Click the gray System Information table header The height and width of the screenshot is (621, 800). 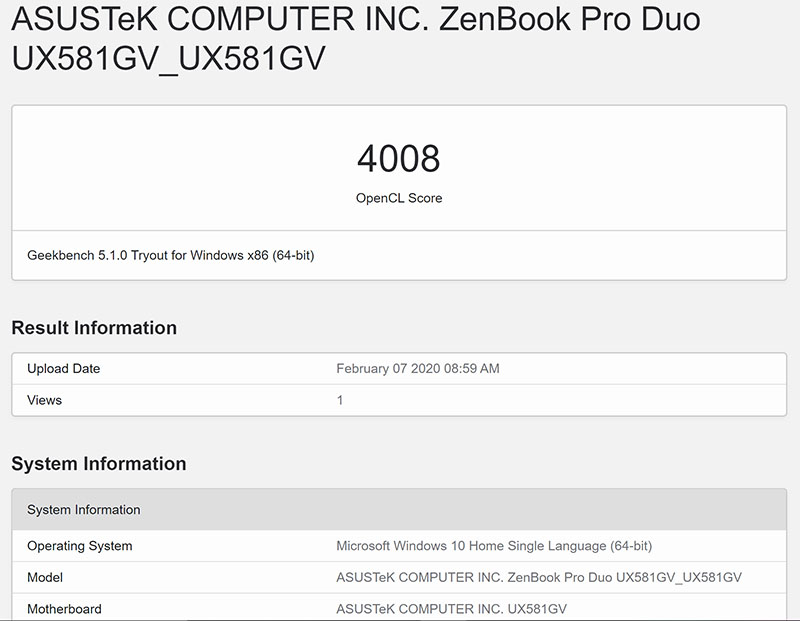[x=84, y=510]
